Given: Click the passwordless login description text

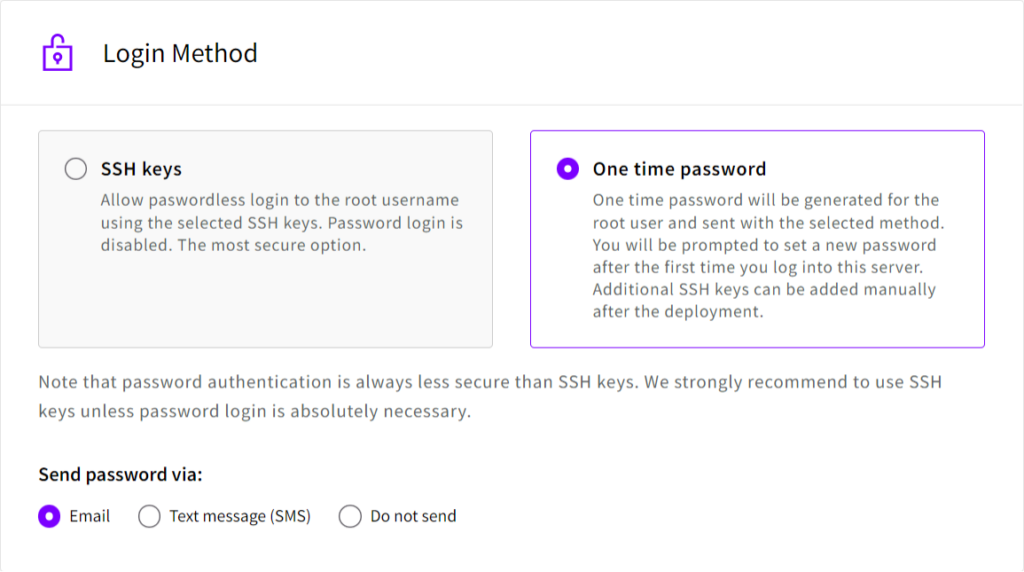Looking at the screenshot, I should [x=281, y=222].
